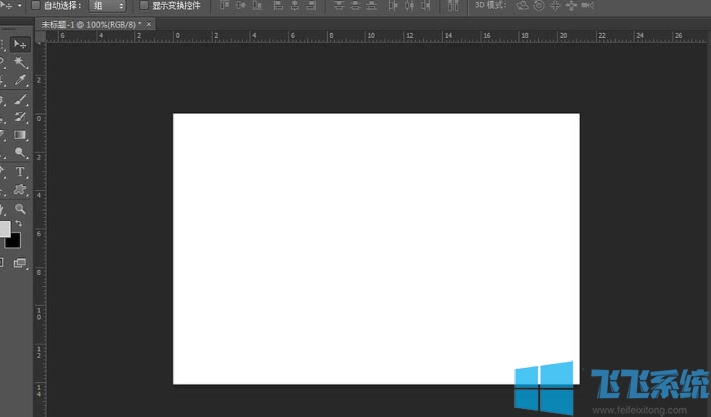Select the Move tool in the toolbox
The width and height of the screenshot is (711, 417).
coord(20,45)
